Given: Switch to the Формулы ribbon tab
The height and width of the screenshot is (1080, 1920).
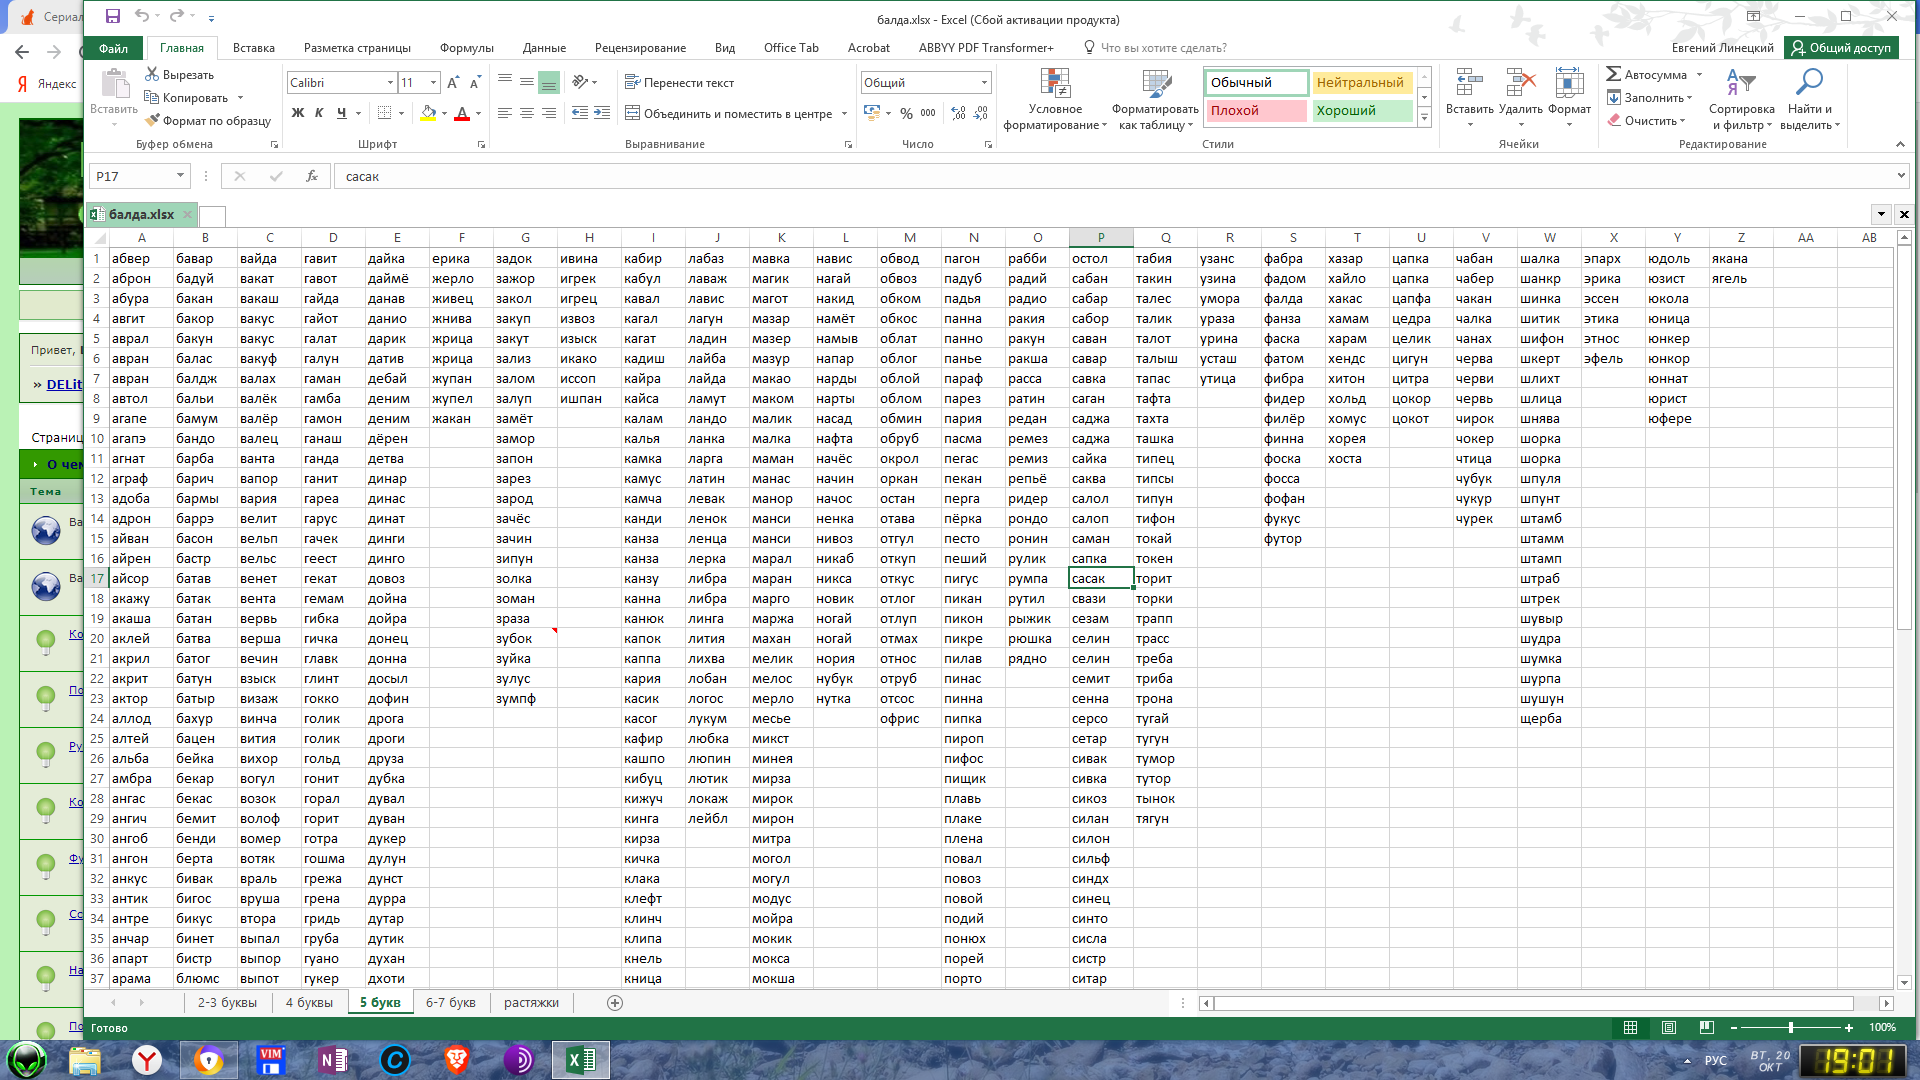Looking at the screenshot, I should (467, 48).
